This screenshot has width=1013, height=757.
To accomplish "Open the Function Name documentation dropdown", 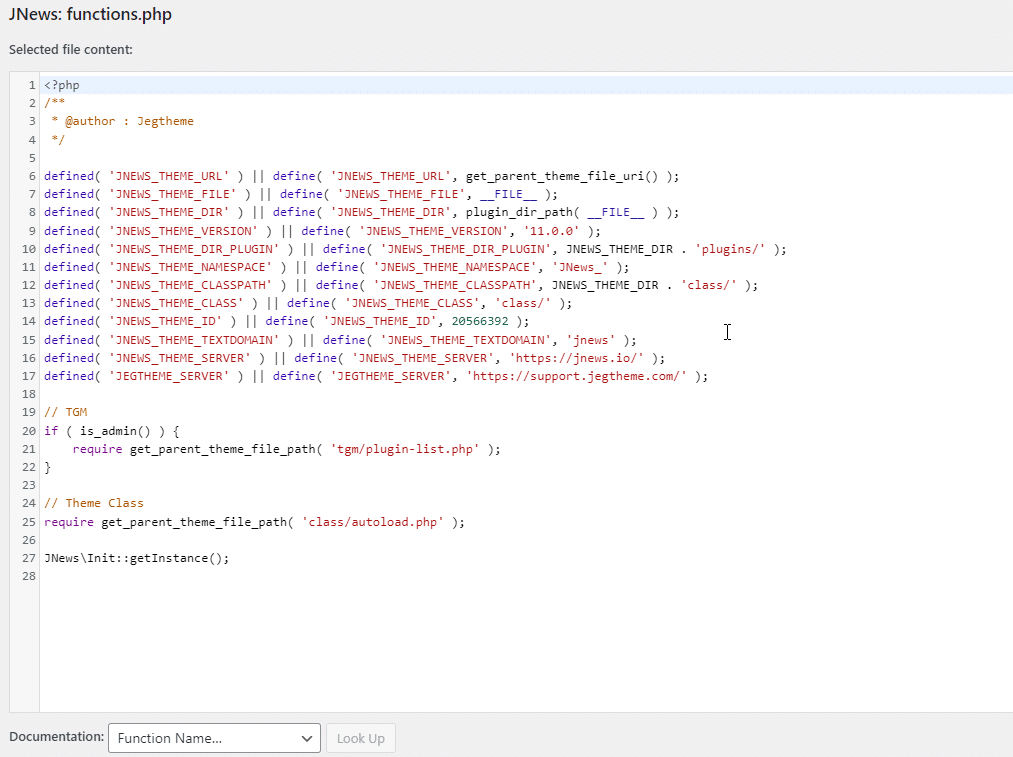I will coord(214,738).
